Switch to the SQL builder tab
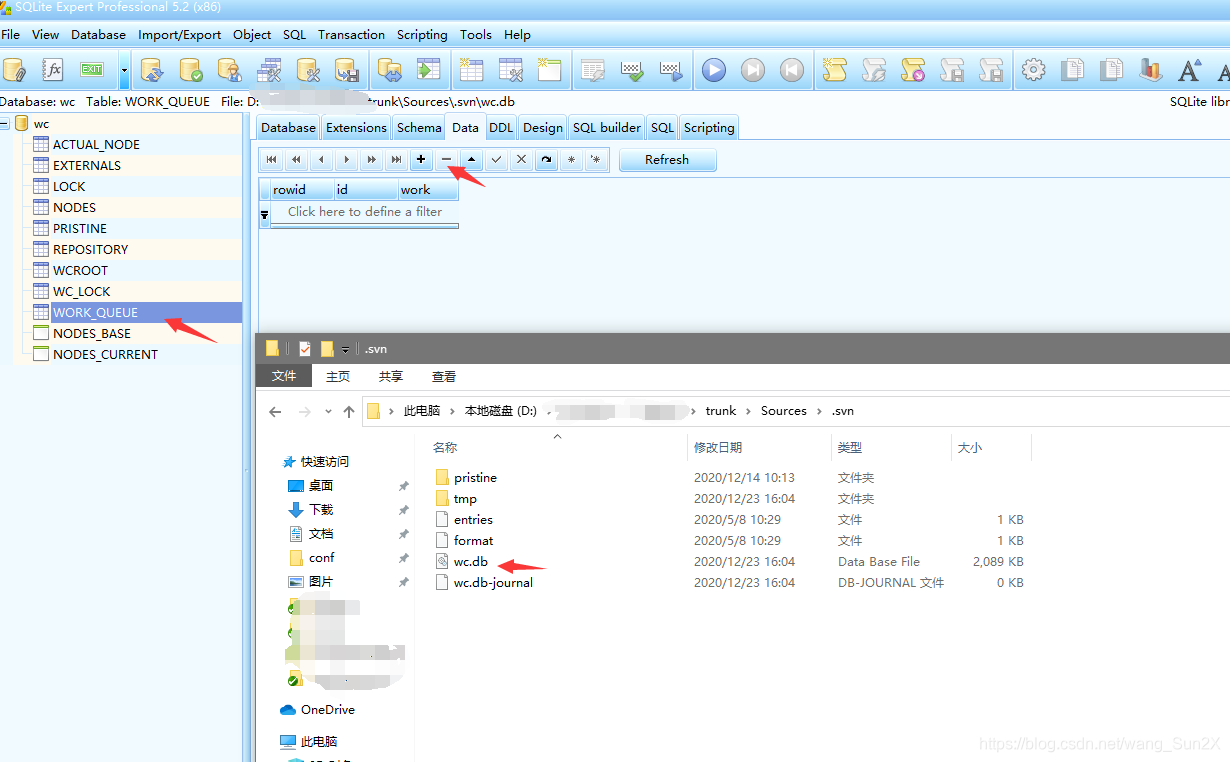This screenshot has width=1230, height=762. click(607, 128)
